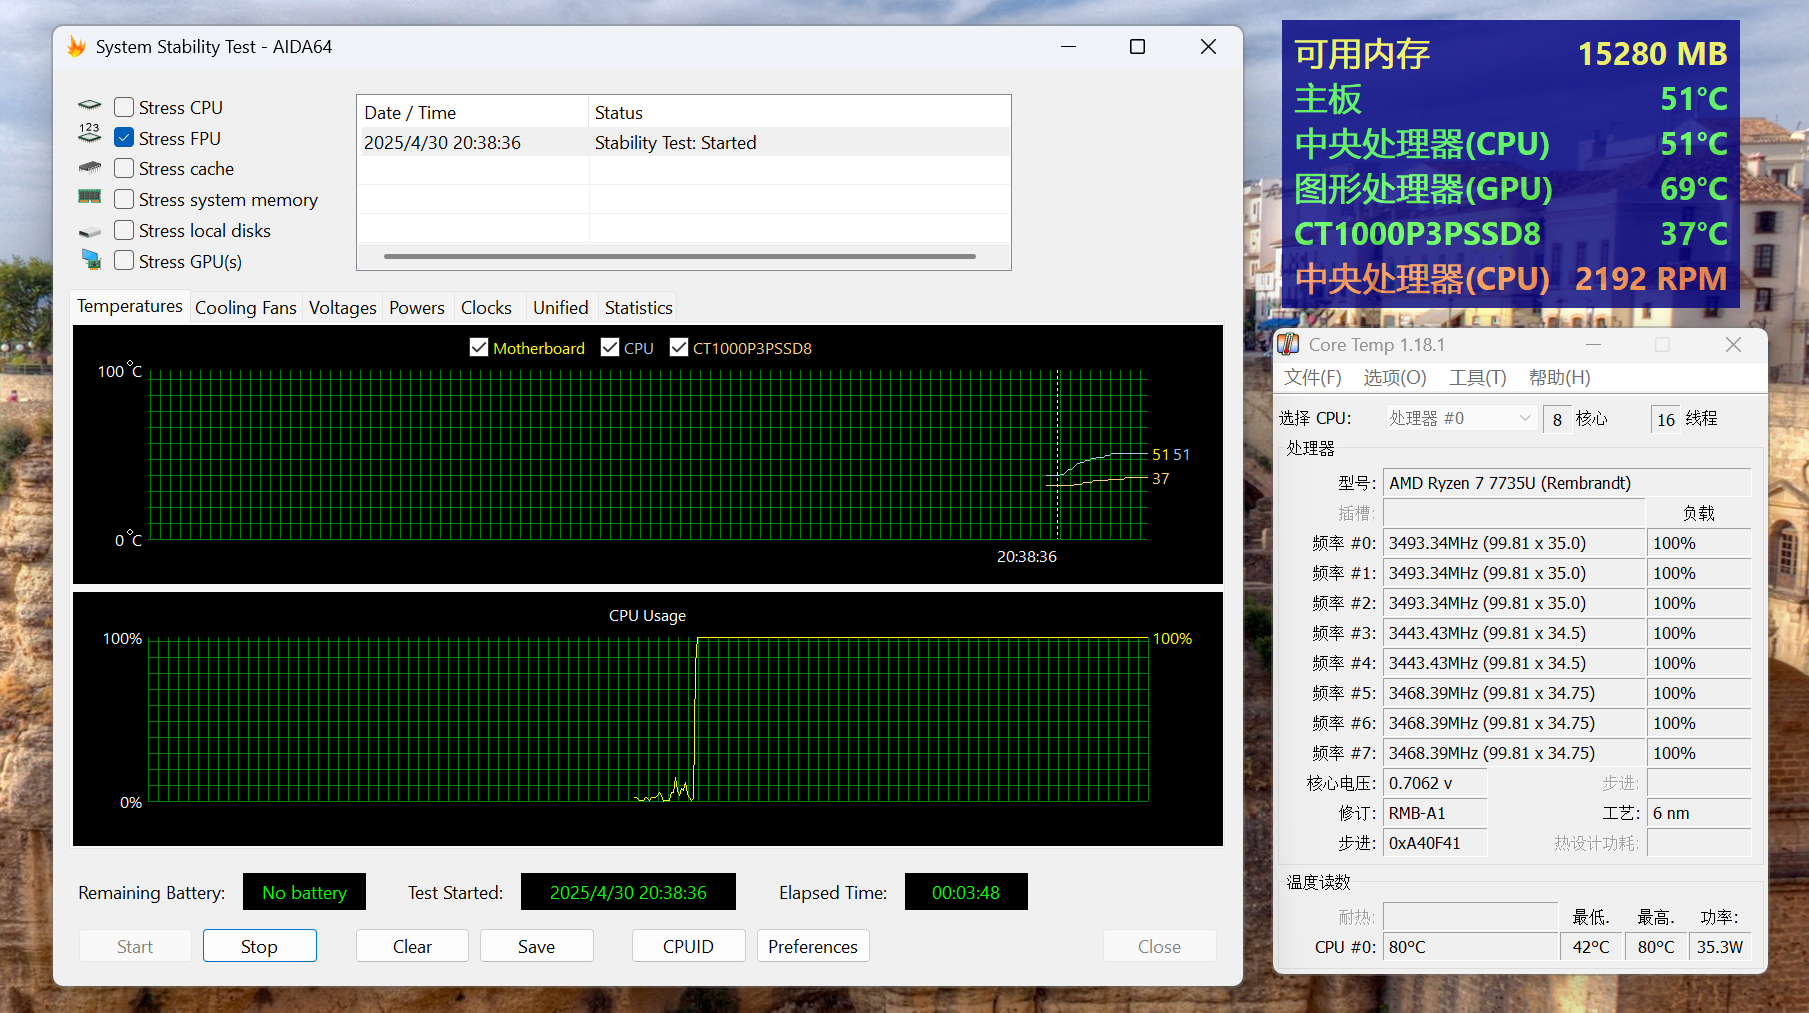Click the CPU chip icon beside Stress CPU
This screenshot has height=1013, width=1809.
click(90, 105)
